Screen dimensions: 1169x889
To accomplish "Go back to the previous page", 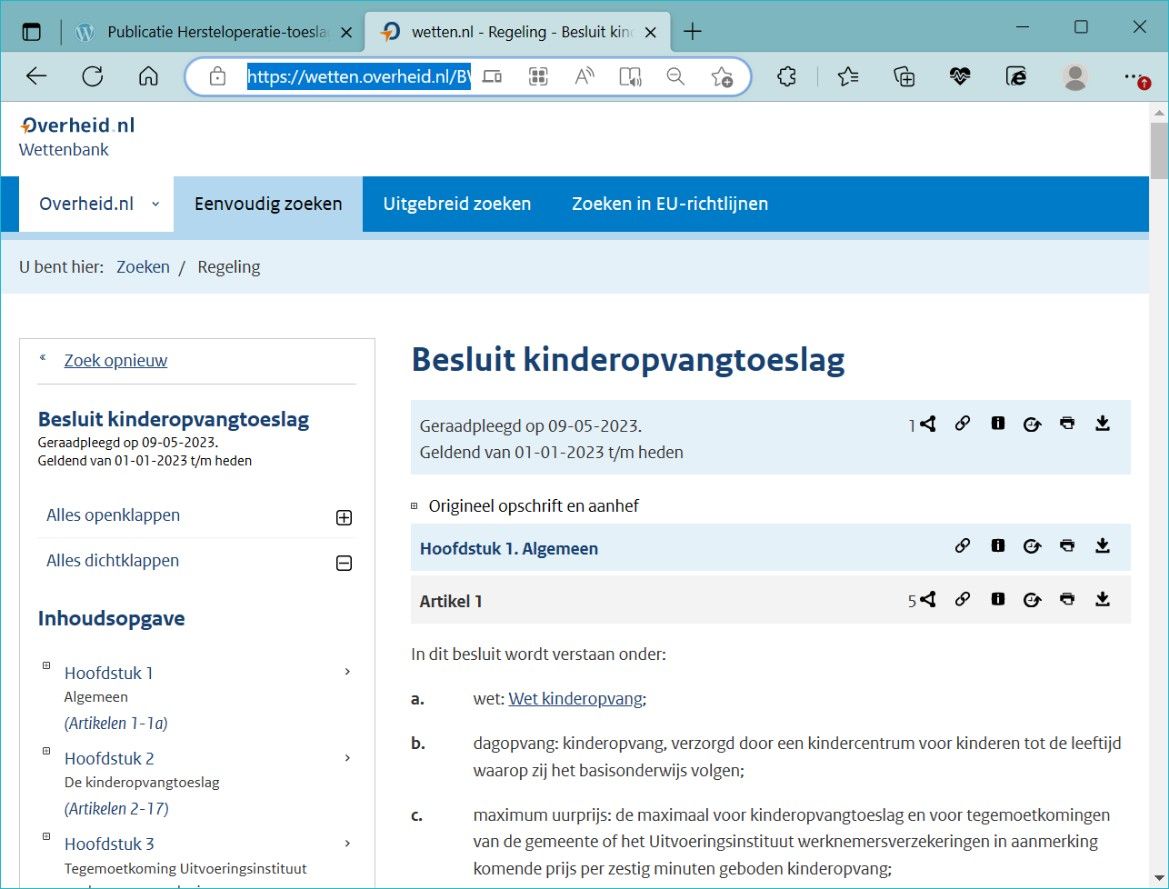I will 36,76.
